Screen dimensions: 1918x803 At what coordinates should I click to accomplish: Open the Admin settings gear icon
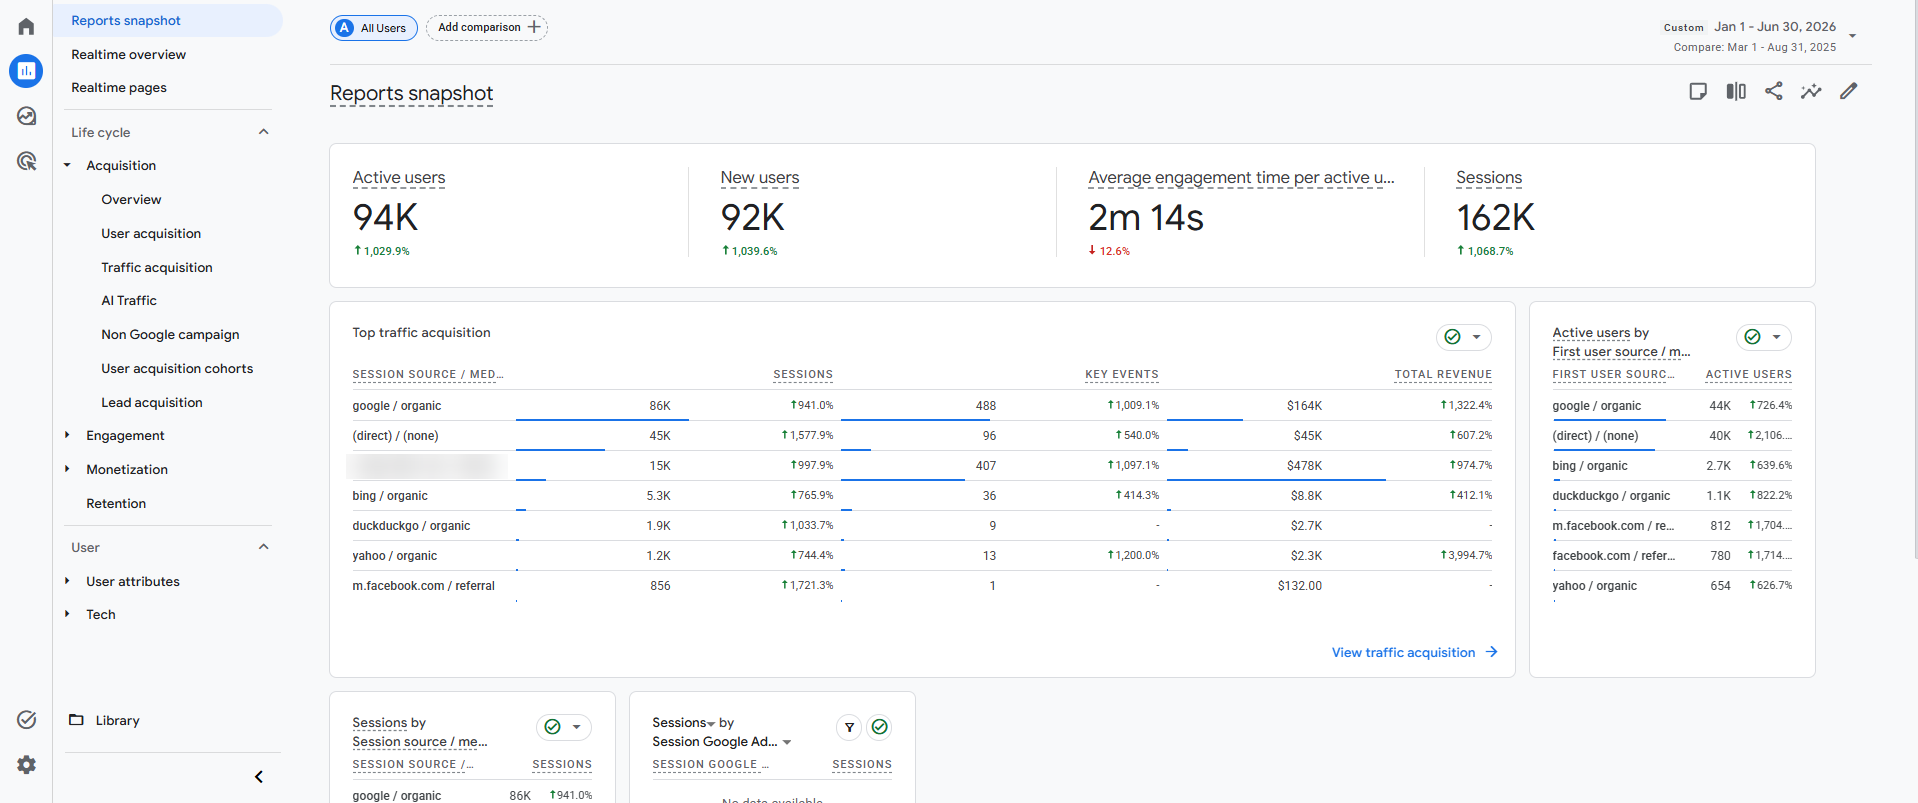tap(26, 765)
